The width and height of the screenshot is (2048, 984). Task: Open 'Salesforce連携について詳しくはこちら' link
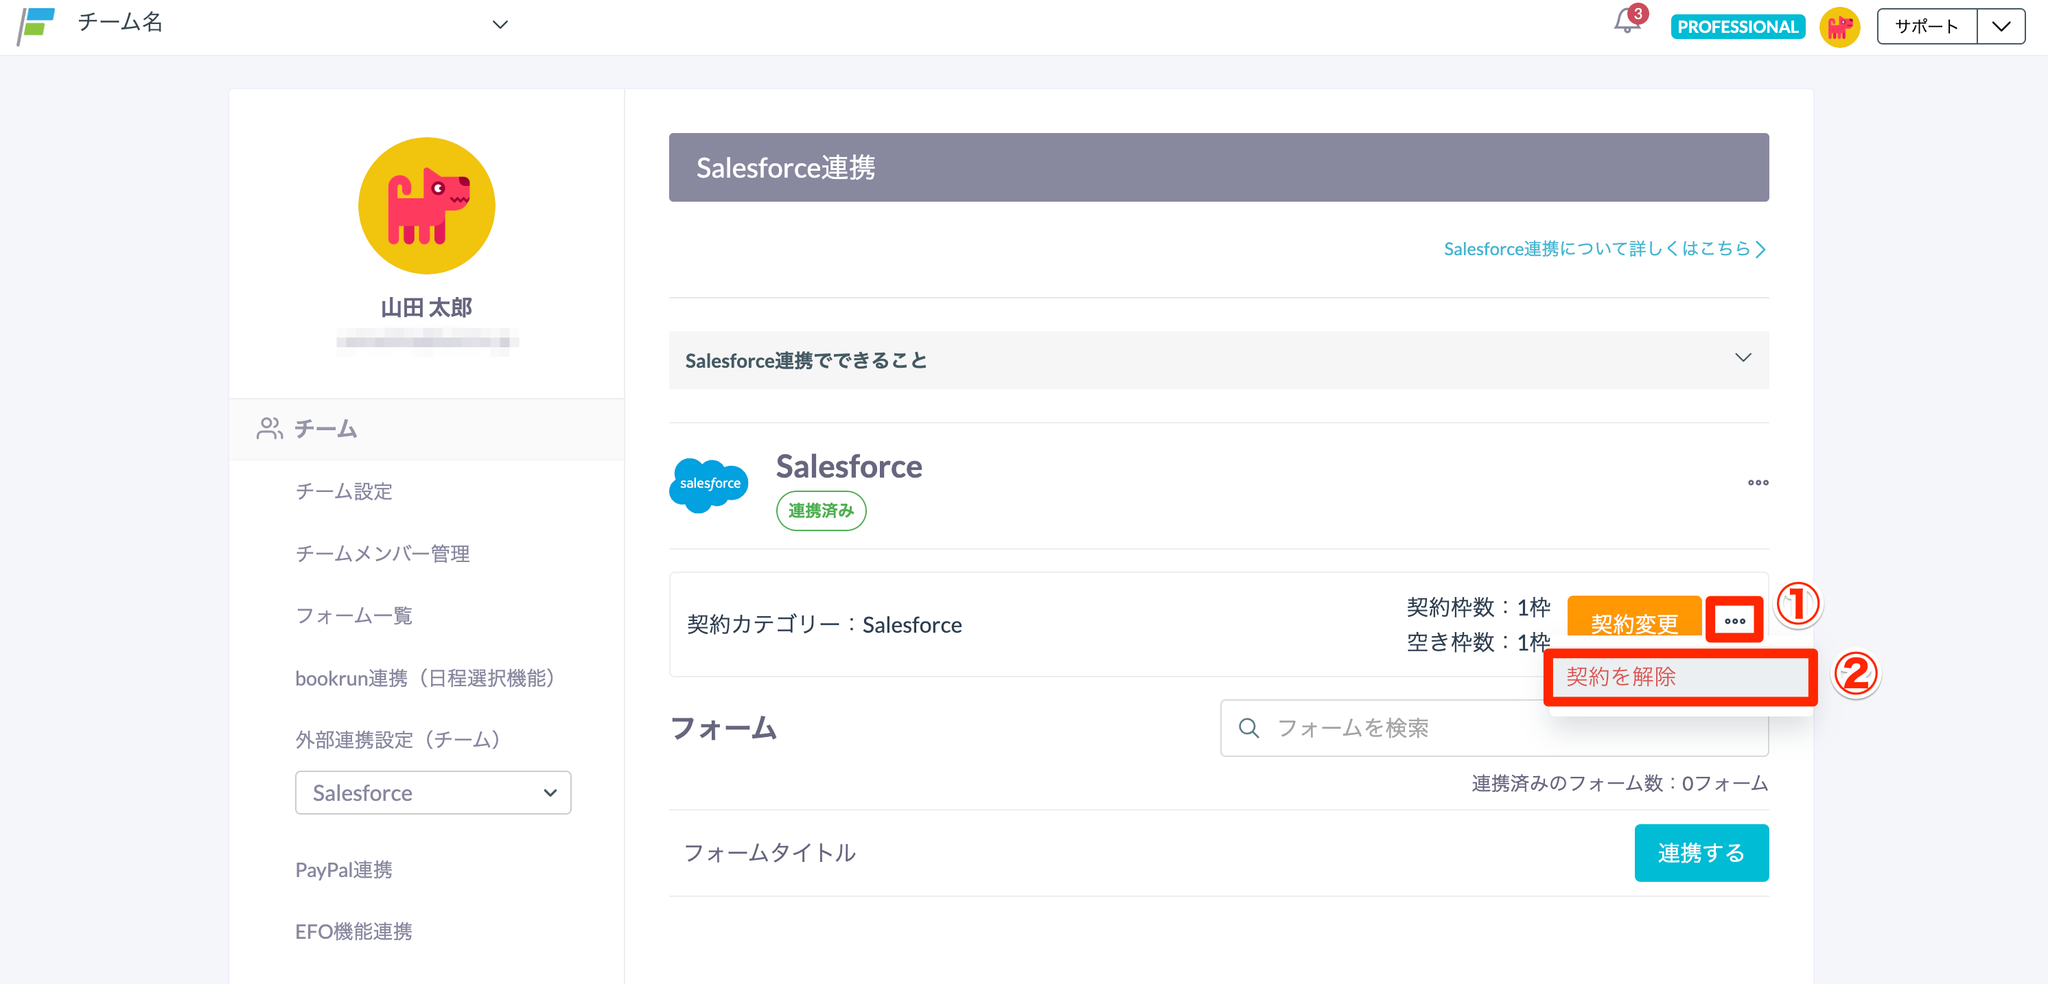click(1604, 249)
